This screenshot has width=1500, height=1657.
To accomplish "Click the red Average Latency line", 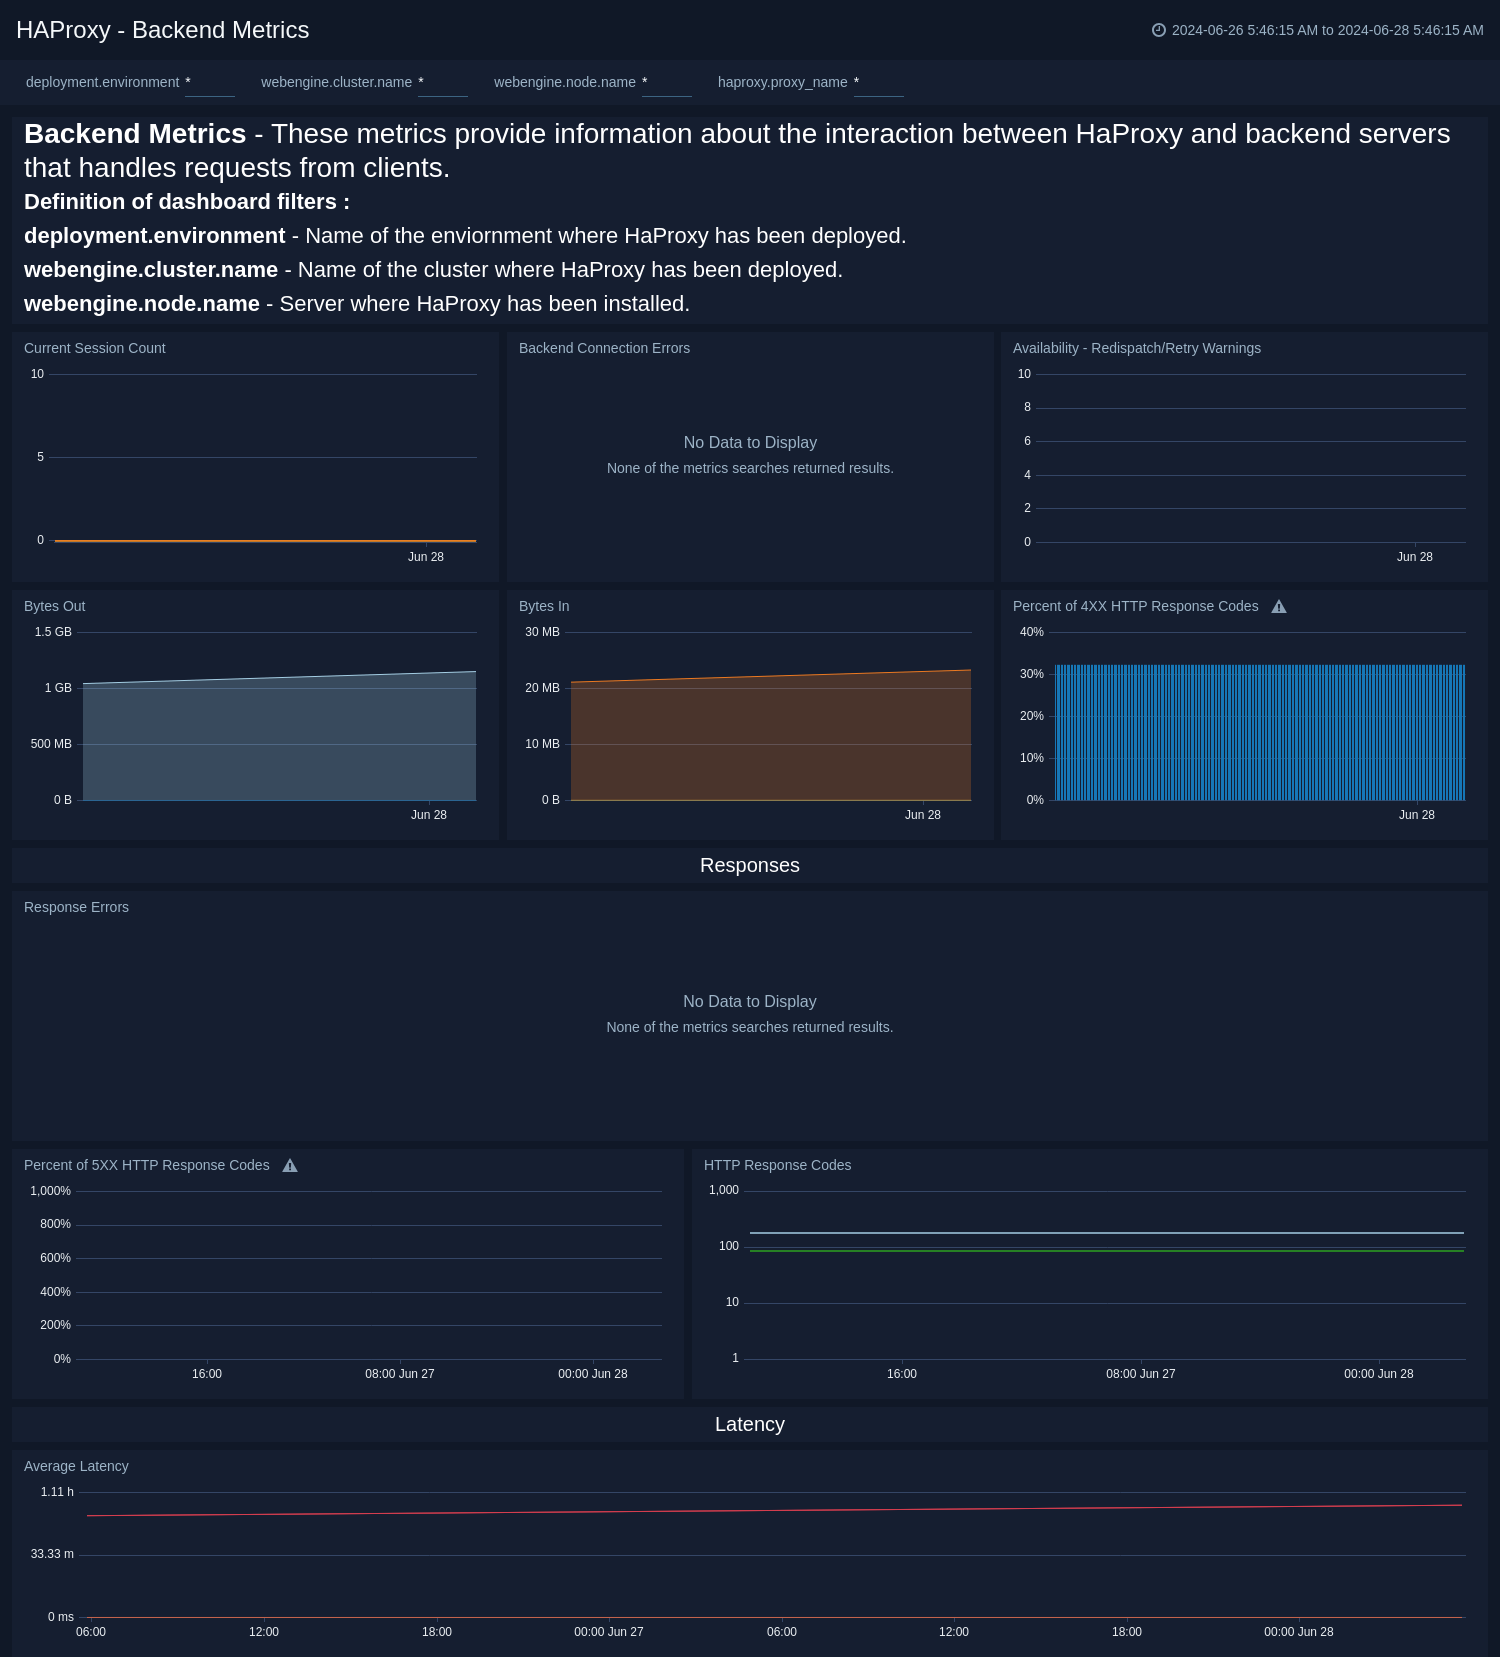I will point(774,1510).
